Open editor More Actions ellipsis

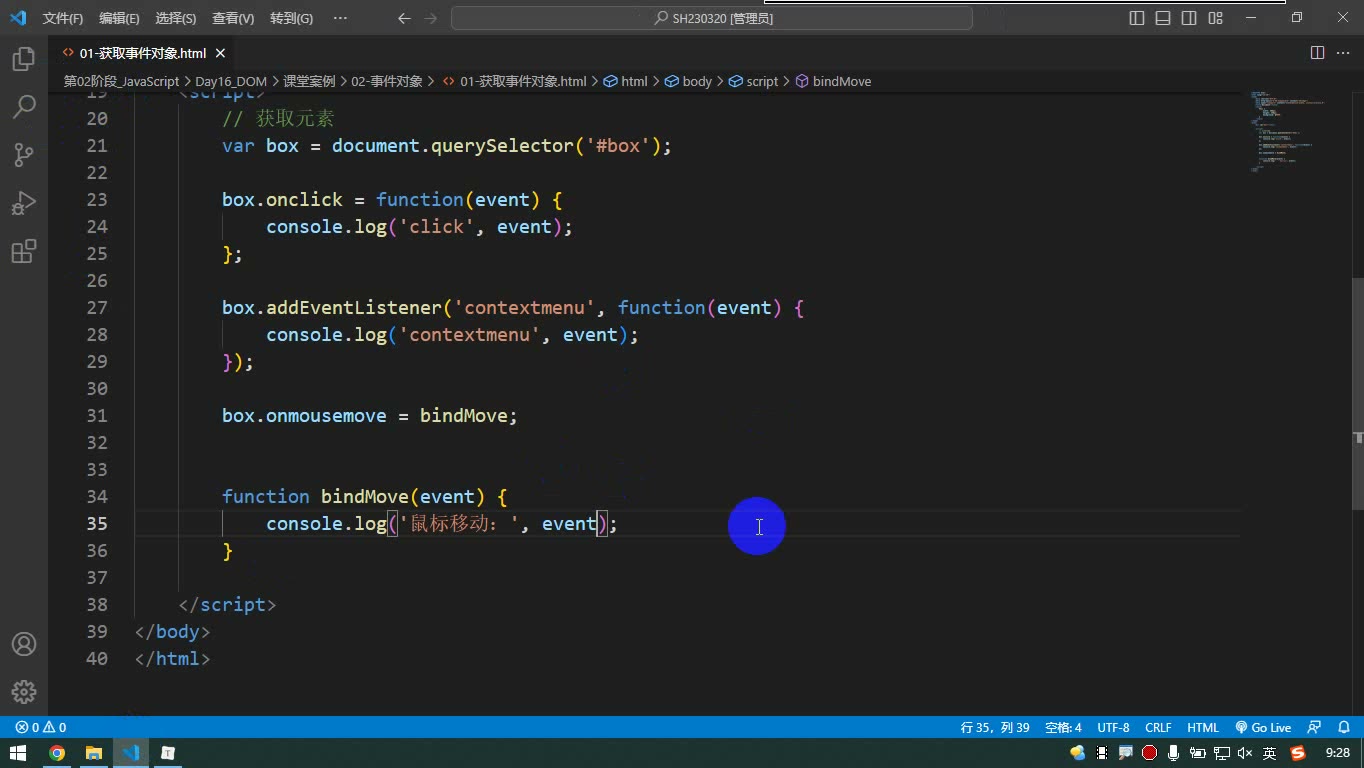point(1343,53)
